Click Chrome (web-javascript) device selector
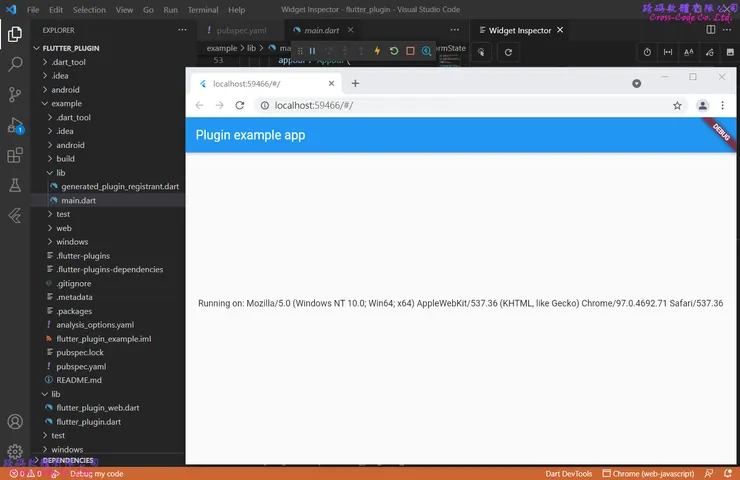This screenshot has width=740, height=480. pyautogui.click(x=648, y=473)
